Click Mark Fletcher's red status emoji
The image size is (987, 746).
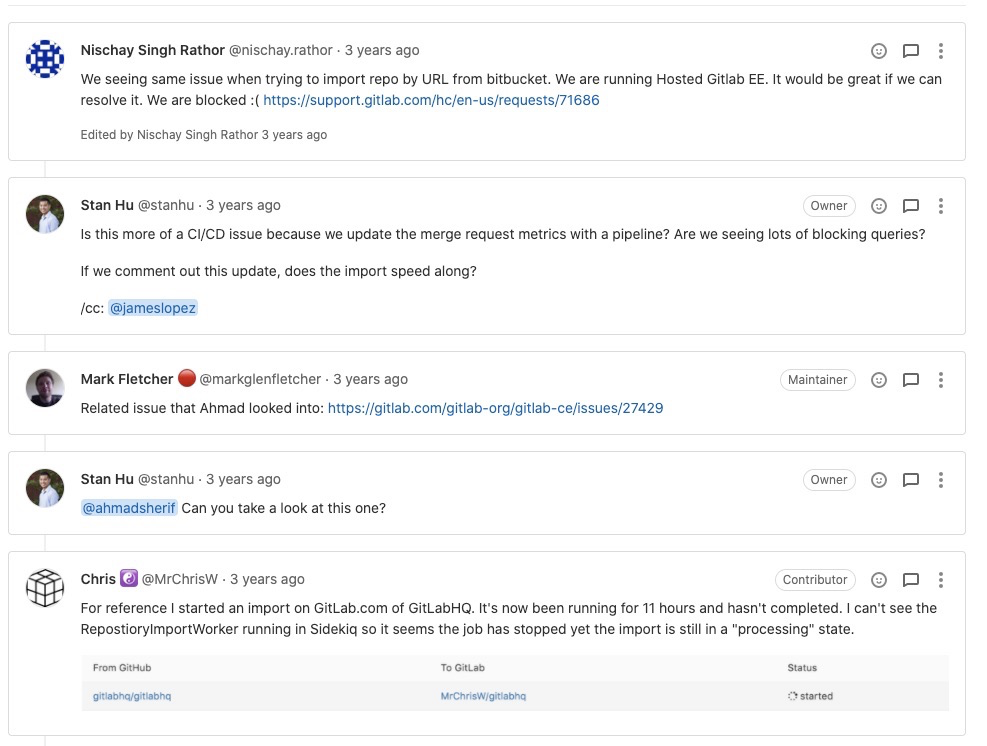(x=187, y=378)
